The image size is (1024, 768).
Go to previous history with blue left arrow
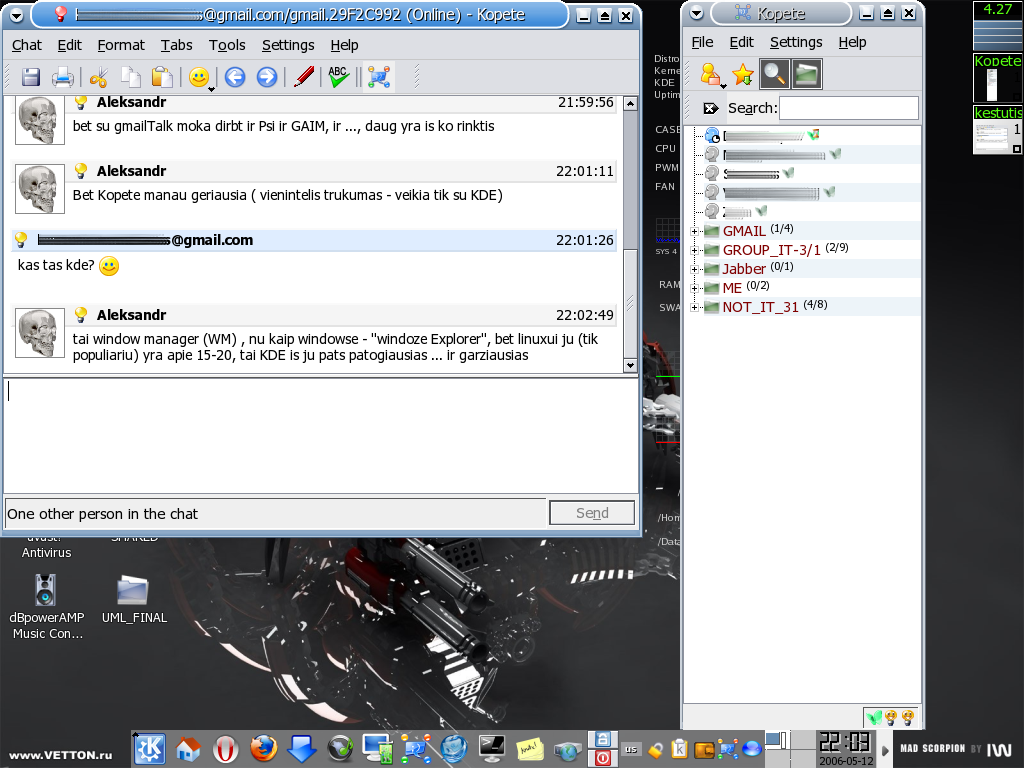(x=235, y=77)
